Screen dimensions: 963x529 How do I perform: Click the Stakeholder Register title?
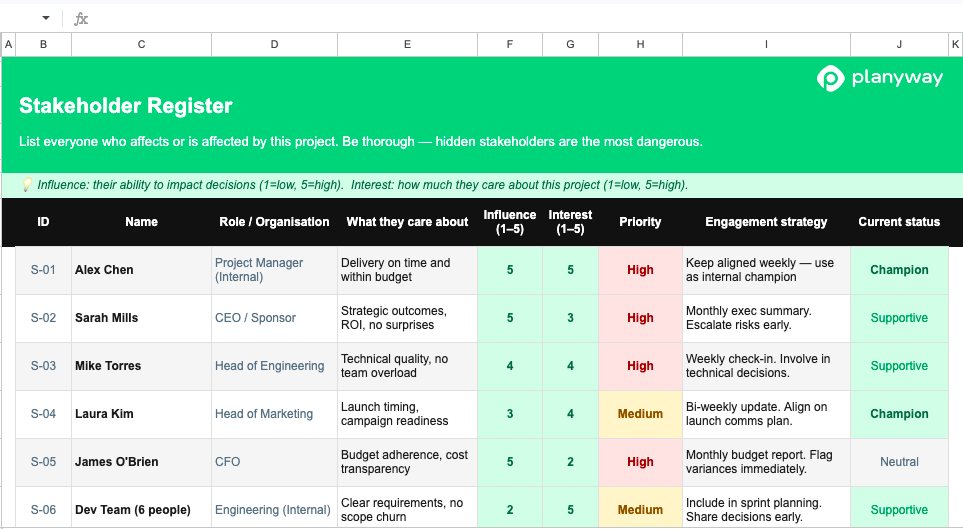126,106
